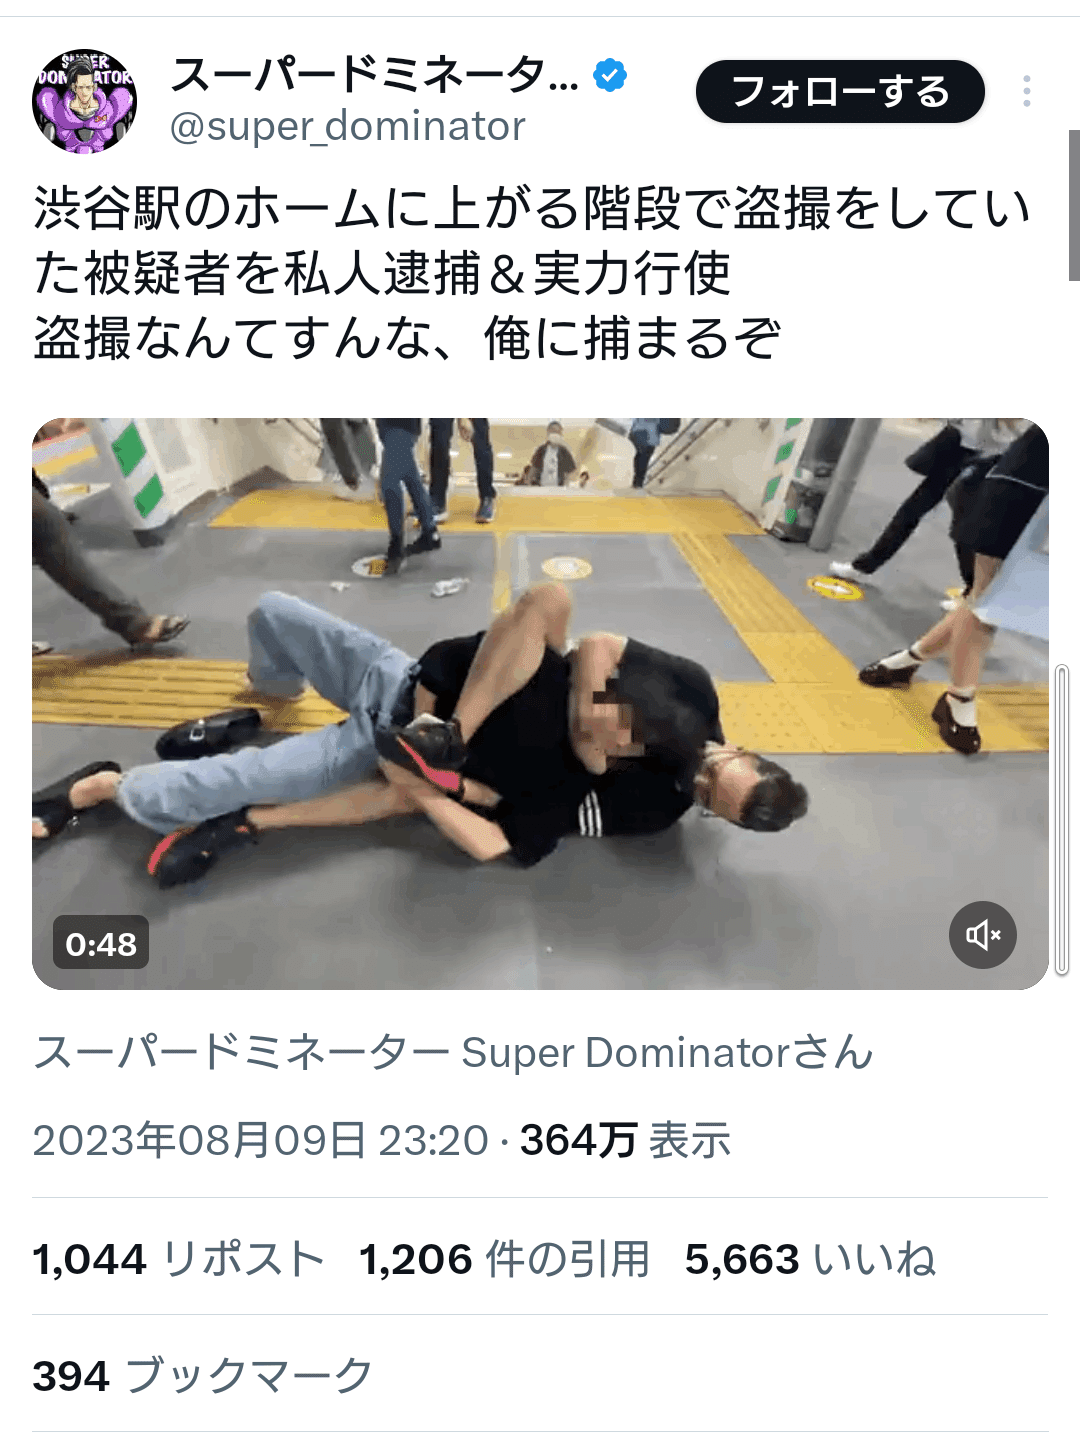This screenshot has height=1445, width=1080.
Task: Open the 2023年08月09日 23:20 timestamp link
Action: (x=260, y=1140)
